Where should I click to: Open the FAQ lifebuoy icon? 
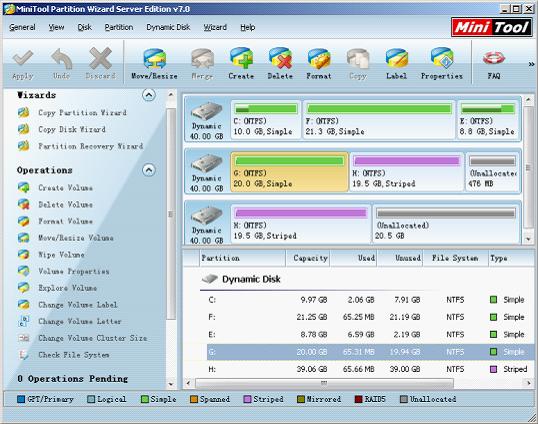pyautogui.click(x=494, y=64)
